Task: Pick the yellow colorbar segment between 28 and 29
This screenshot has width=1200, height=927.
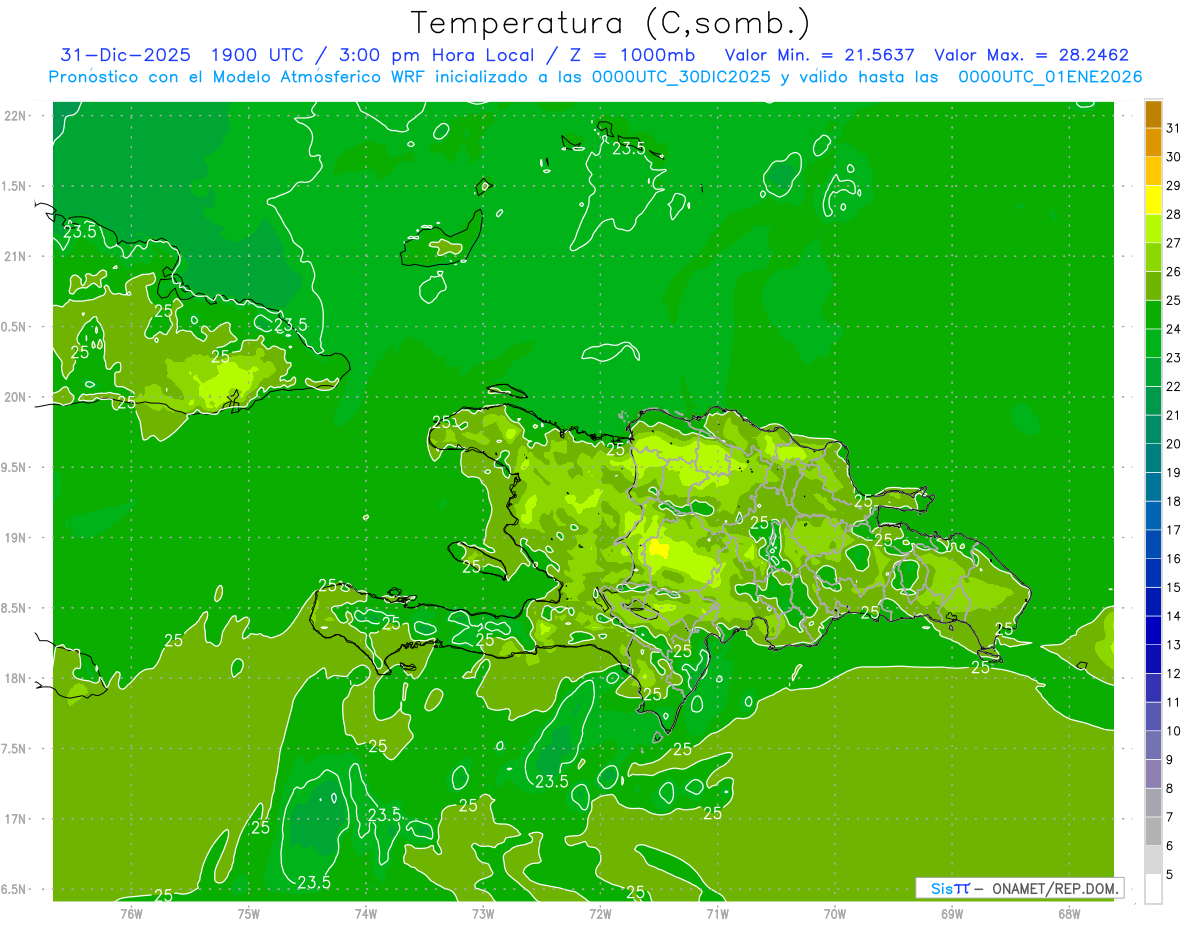Action: coord(1153,200)
